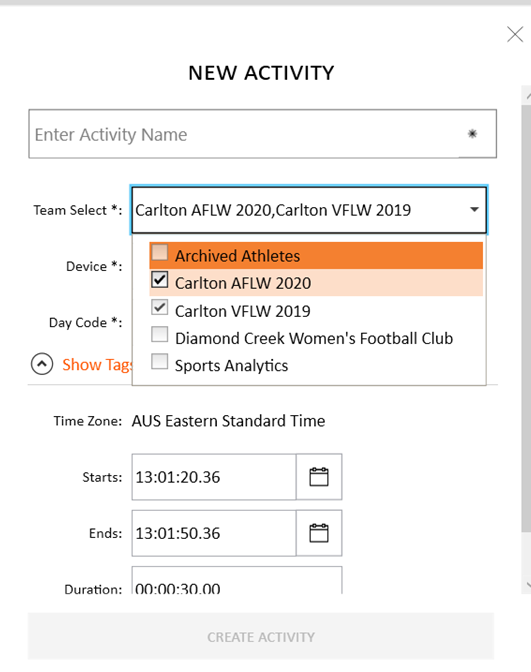Click the Starts time input field
531x672 pixels.
(x=214, y=477)
